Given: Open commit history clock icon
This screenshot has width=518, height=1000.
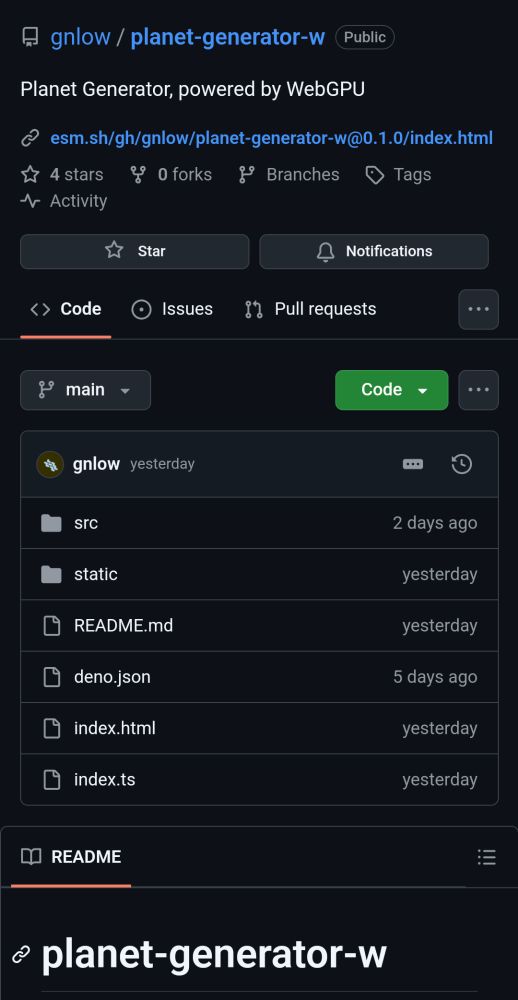Looking at the screenshot, I should click(x=461, y=464).
